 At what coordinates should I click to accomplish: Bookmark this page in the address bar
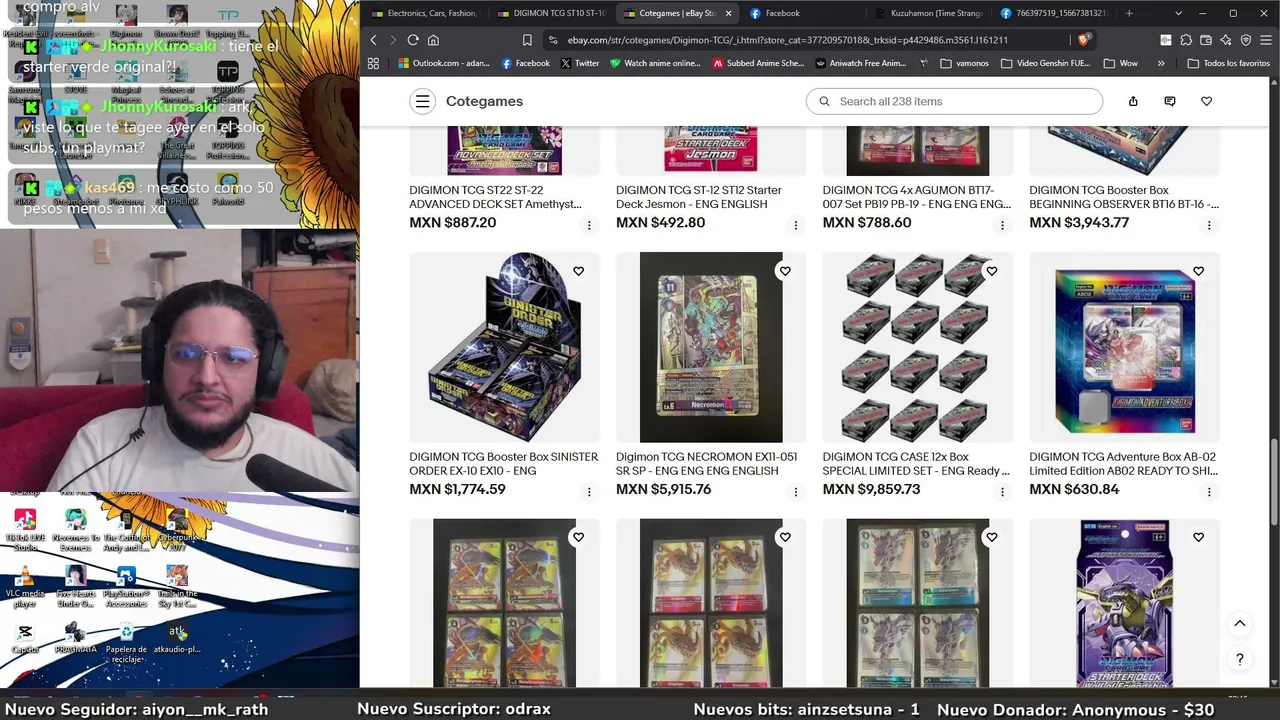click(x=527, y=40)
